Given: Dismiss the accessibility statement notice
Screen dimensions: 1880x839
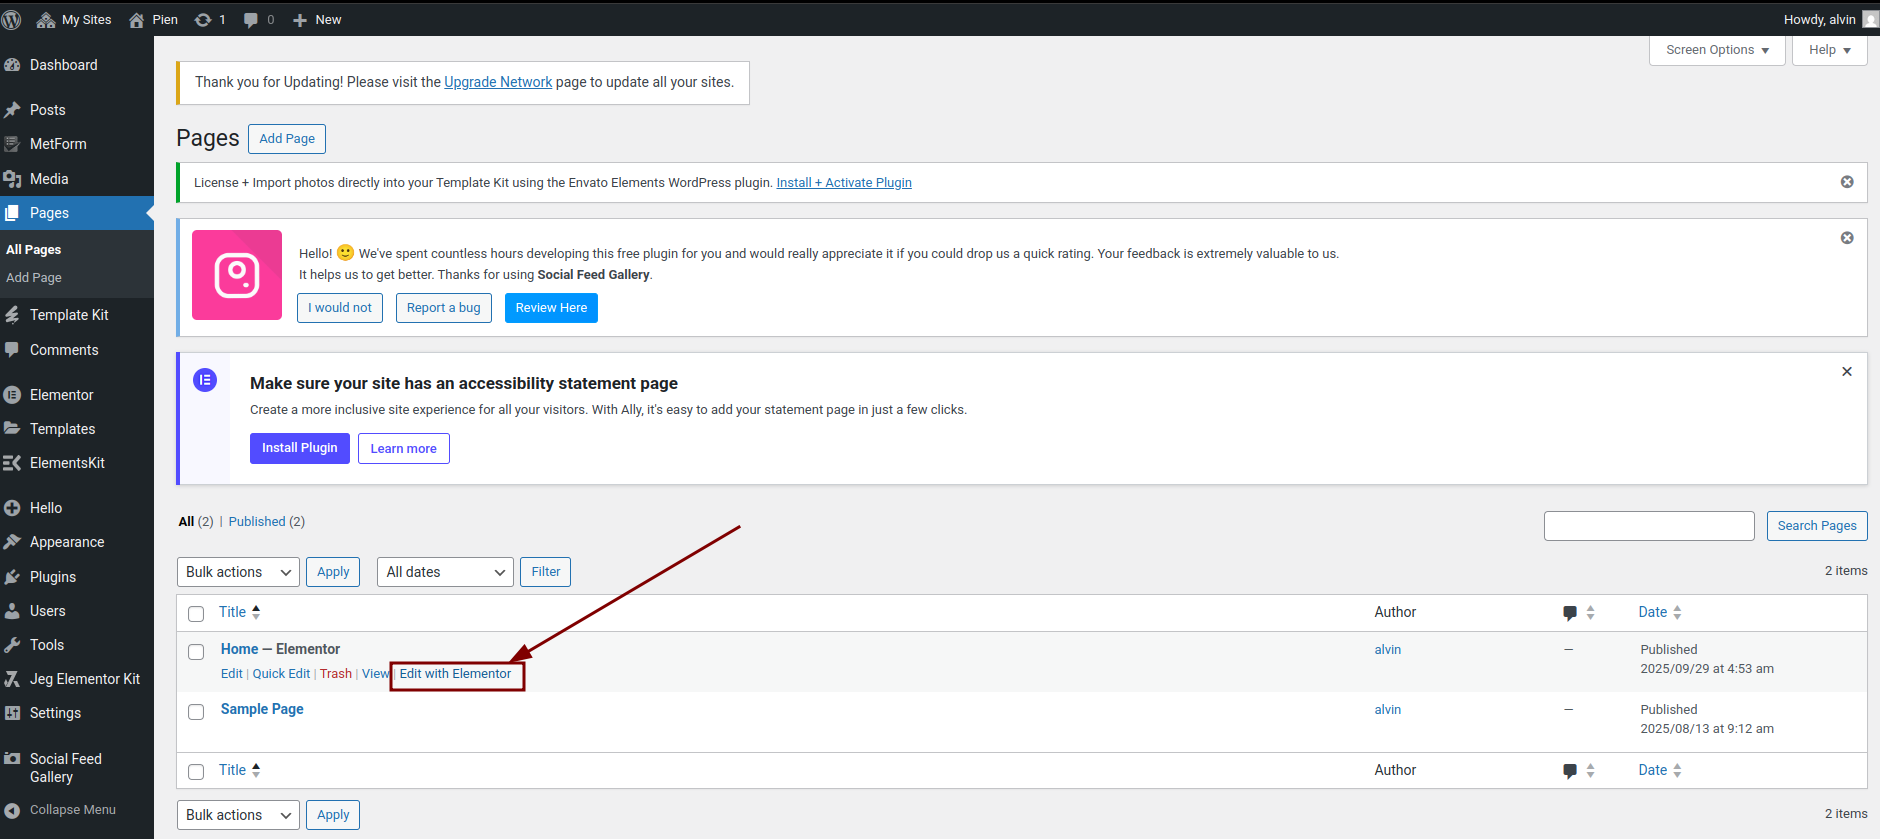Looking at the screenshot, I should click(x=1847, y=372).
